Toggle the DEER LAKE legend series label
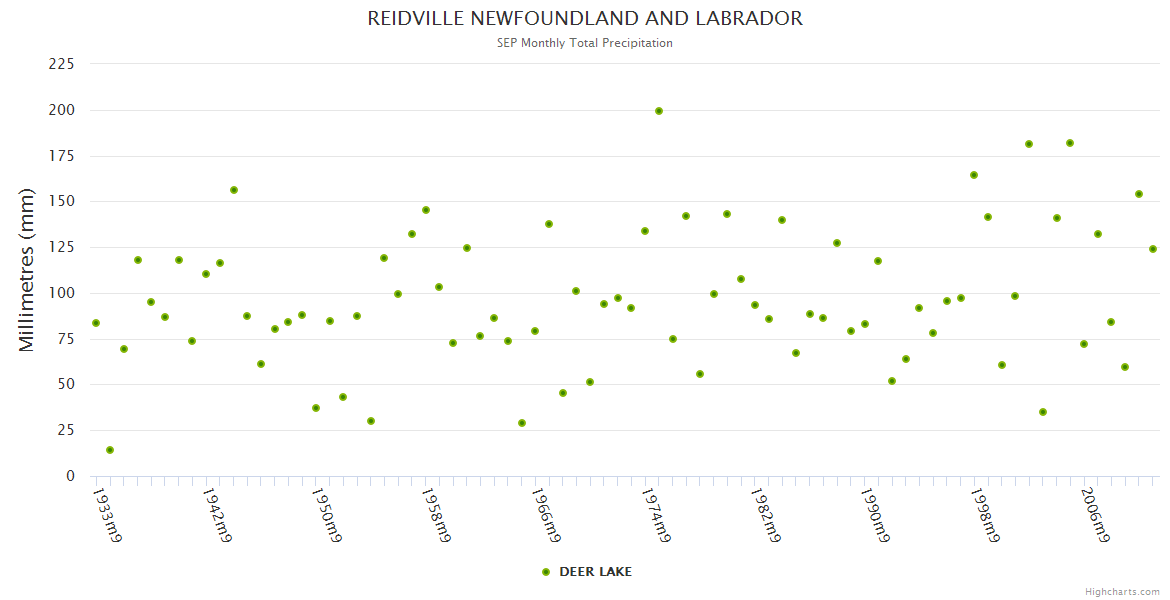The width and height of the screenshot is (1170, 600). [x=595, y=572]
